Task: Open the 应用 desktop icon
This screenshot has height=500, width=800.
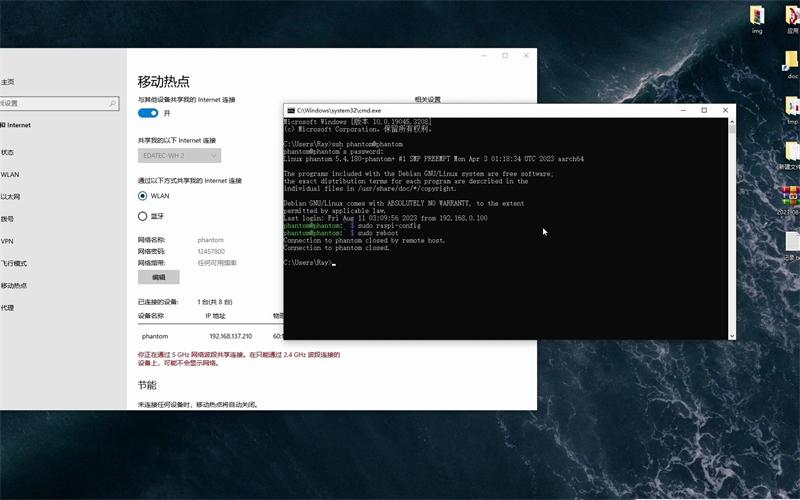Action: [792, 15]
